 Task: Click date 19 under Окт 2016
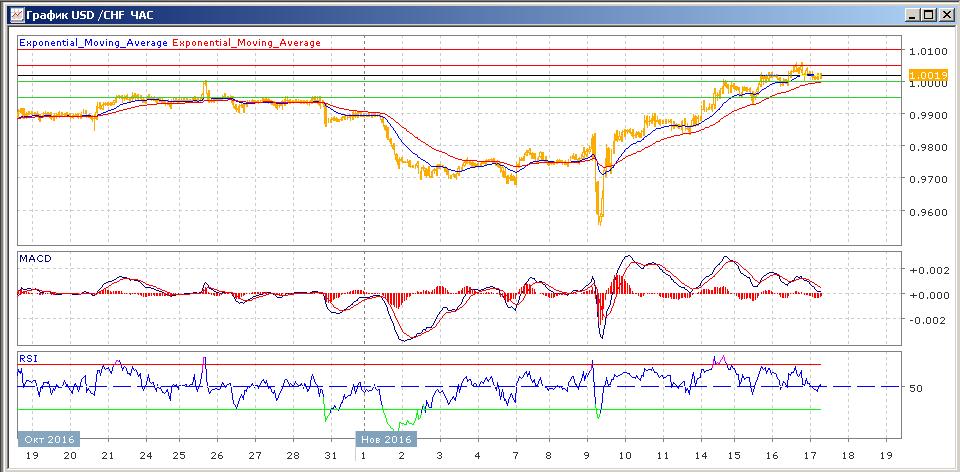tap(31, 456)
